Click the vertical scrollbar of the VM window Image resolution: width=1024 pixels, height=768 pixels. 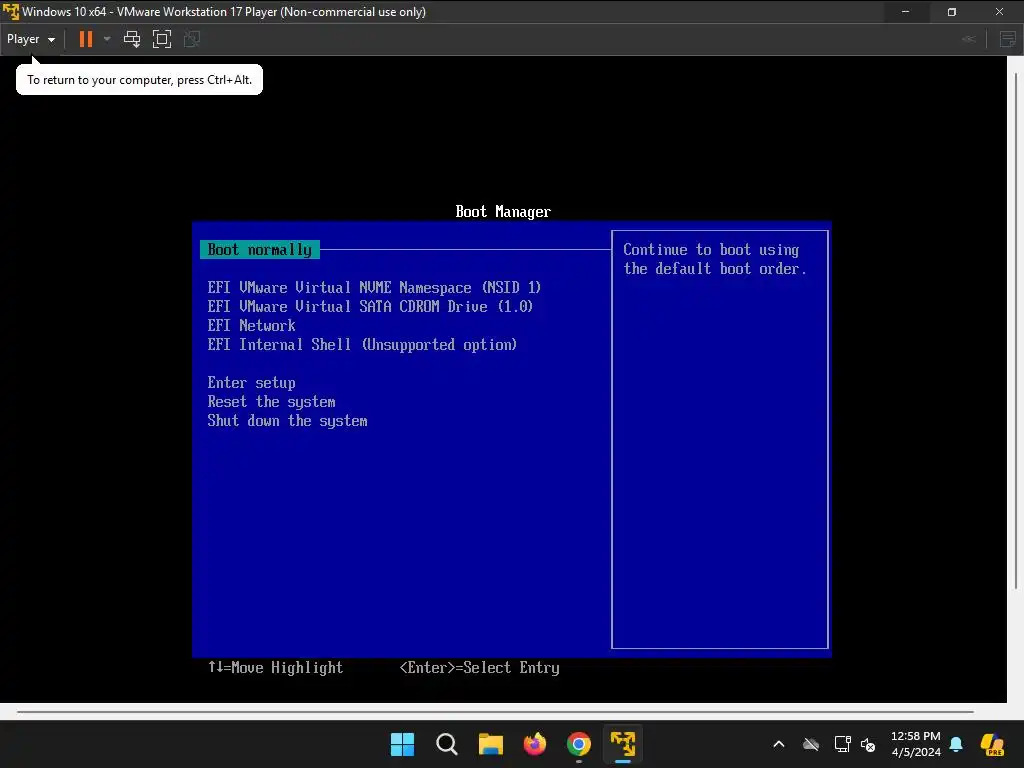[x=1016, y=330]
